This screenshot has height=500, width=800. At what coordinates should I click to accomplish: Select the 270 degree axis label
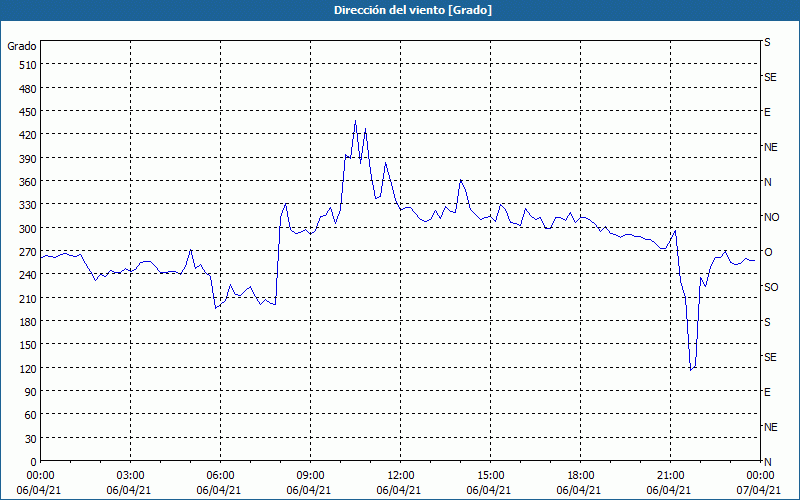pyautogui.click(x=29, y=252)
